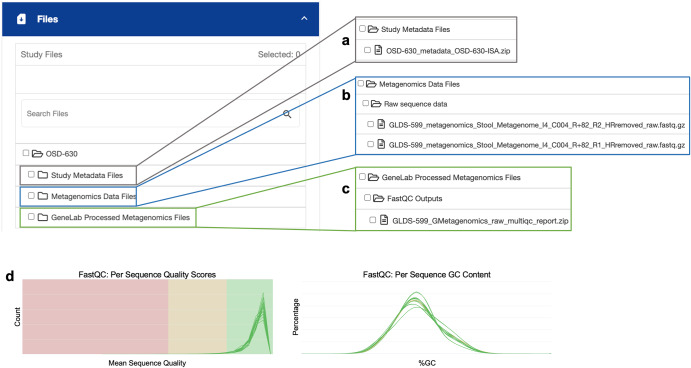
Task: Select GLDS-599_GMetagenomics_raw_multiqc_report.zip file name
Action: (x=480, y=221)
